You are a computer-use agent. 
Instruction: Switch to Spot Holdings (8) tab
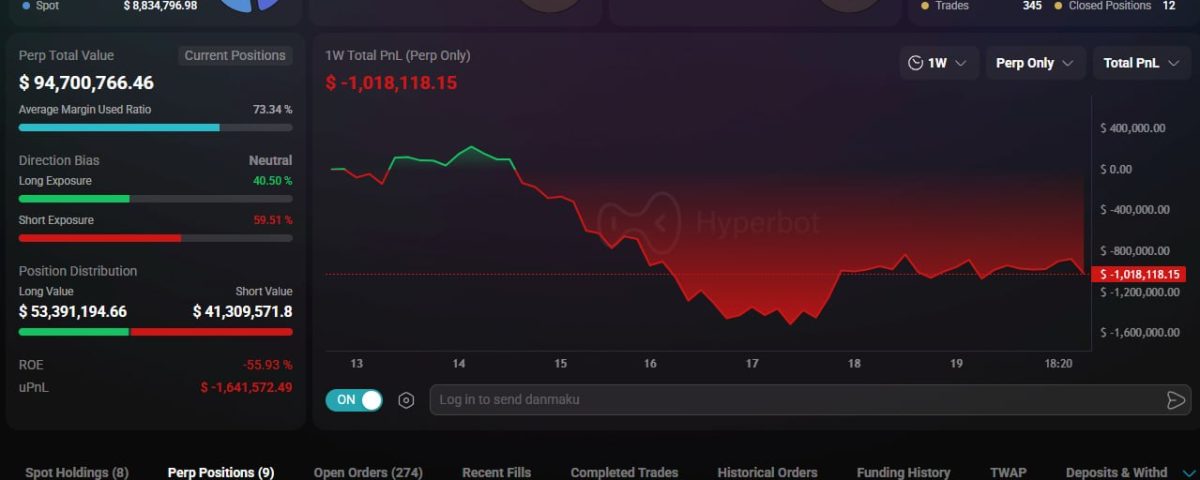point(77,472)
